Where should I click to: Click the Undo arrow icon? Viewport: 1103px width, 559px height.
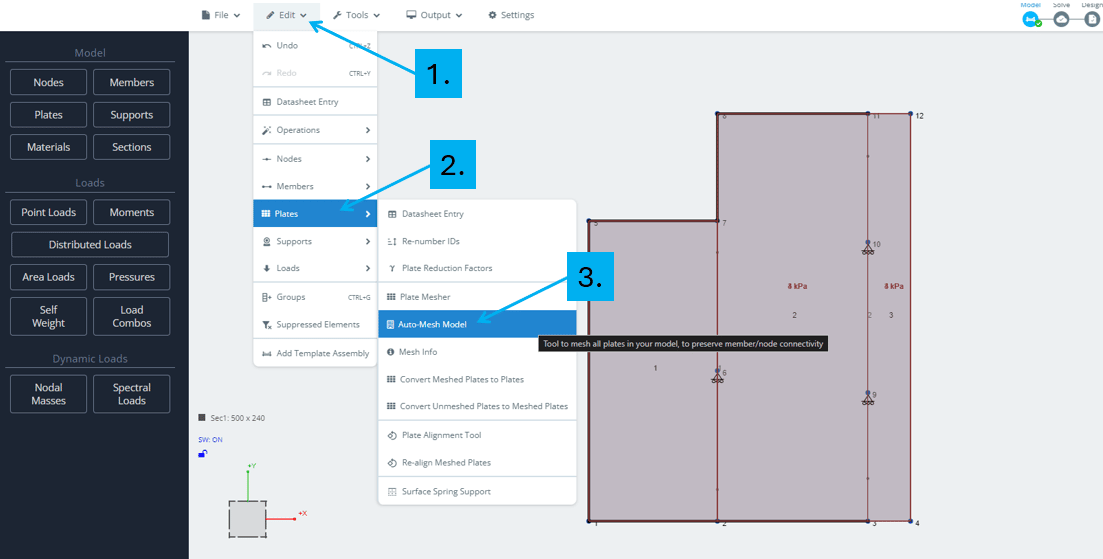tap(267, 46)
